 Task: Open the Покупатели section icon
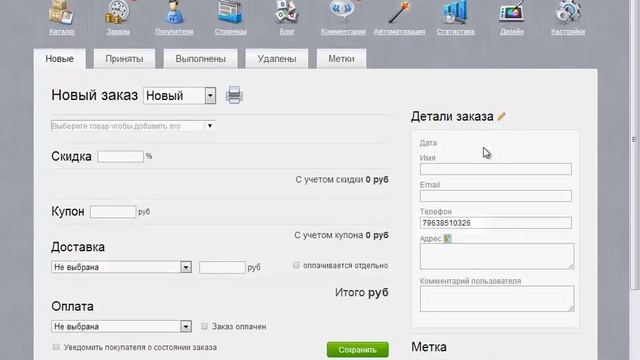click(x=175, y=12)
